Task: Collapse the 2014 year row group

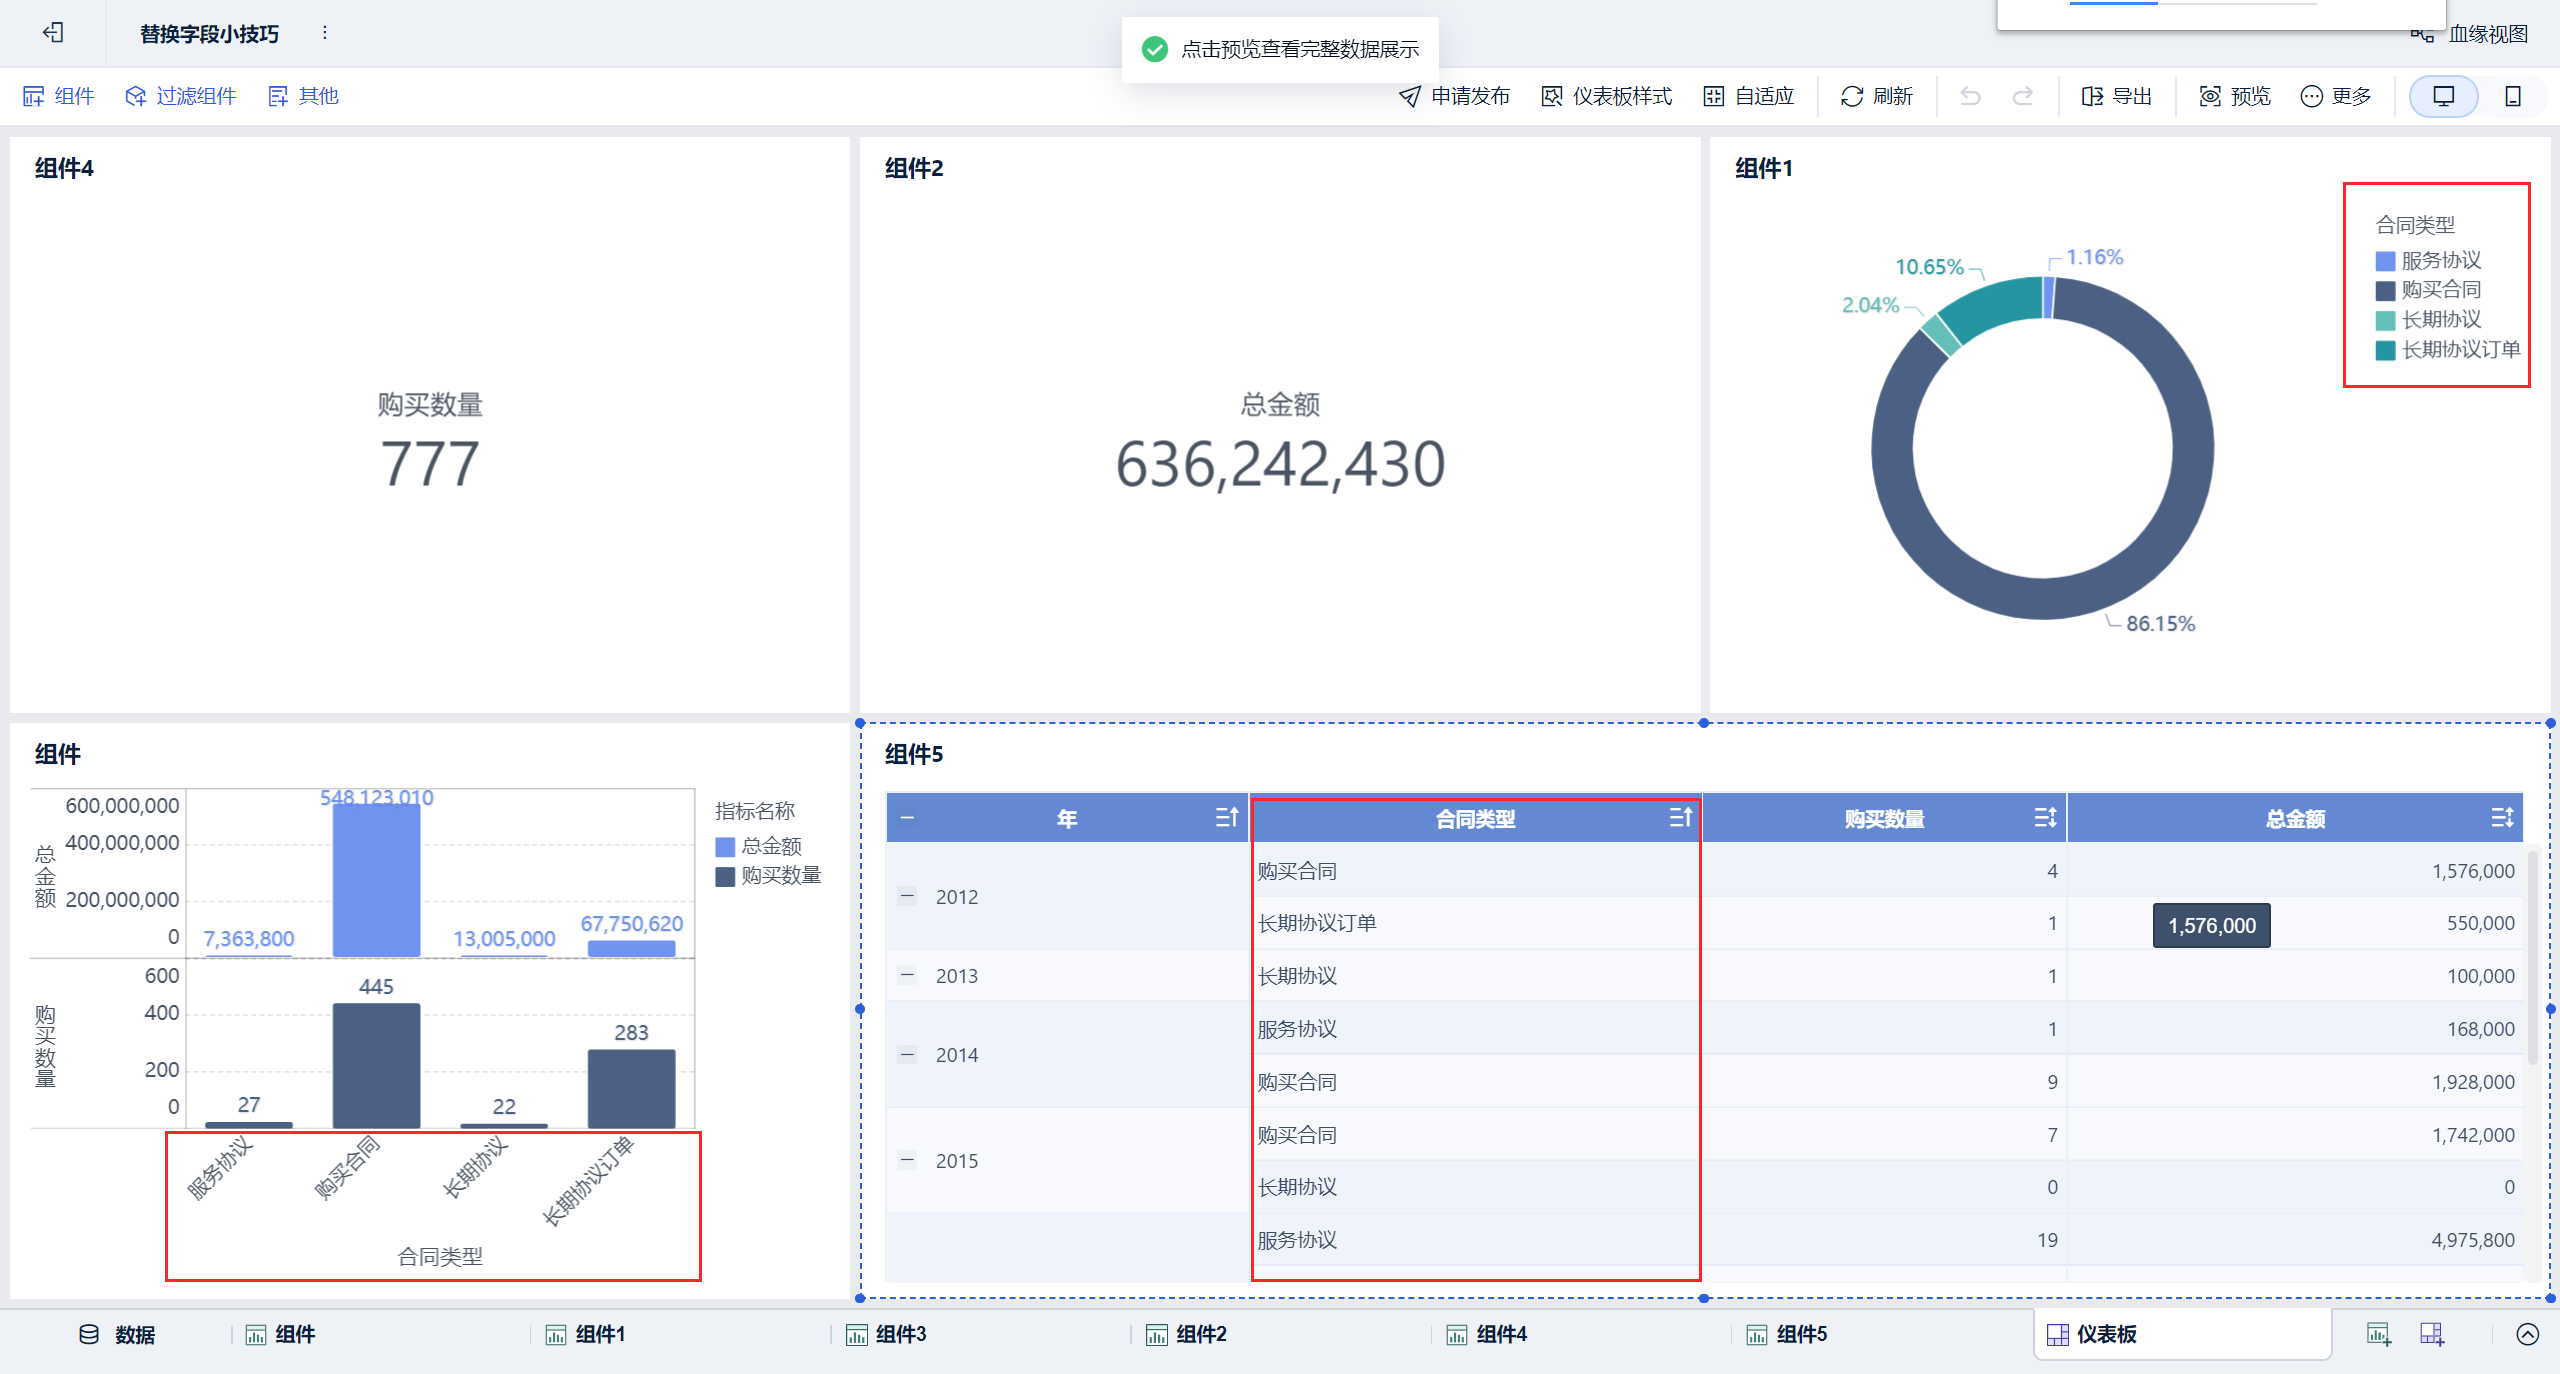Action: point(907,1055)
